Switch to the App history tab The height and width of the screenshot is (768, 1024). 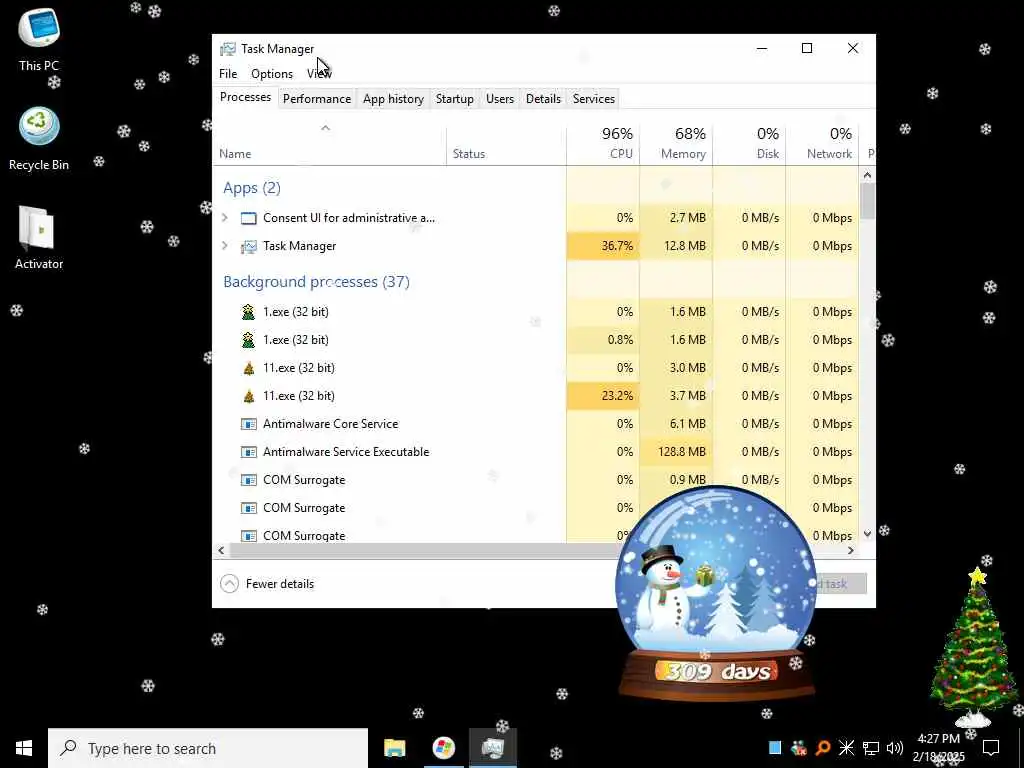pos(393,99)
